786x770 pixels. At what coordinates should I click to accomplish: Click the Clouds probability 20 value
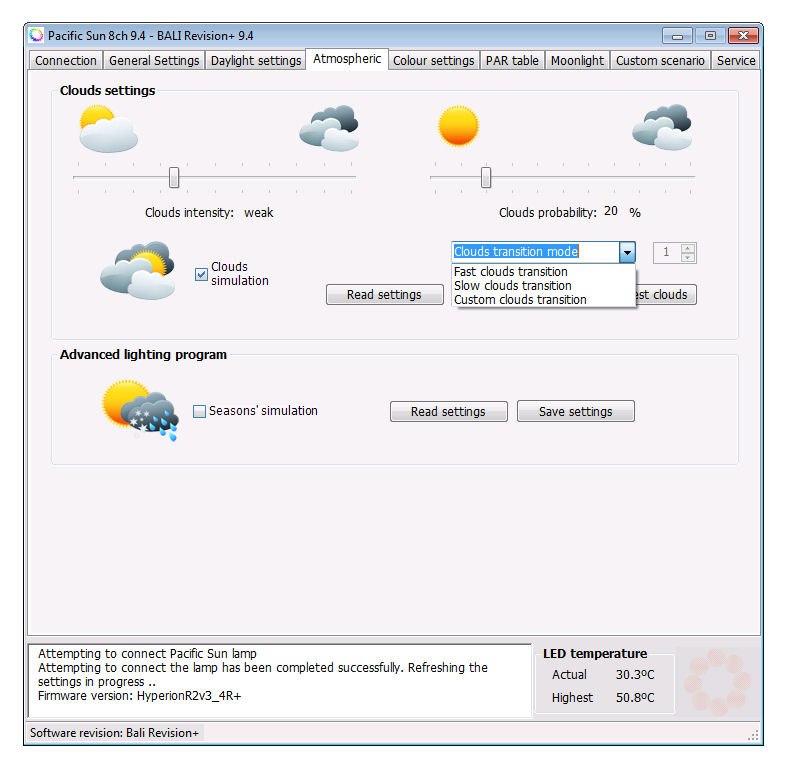[x=611, y=211]
